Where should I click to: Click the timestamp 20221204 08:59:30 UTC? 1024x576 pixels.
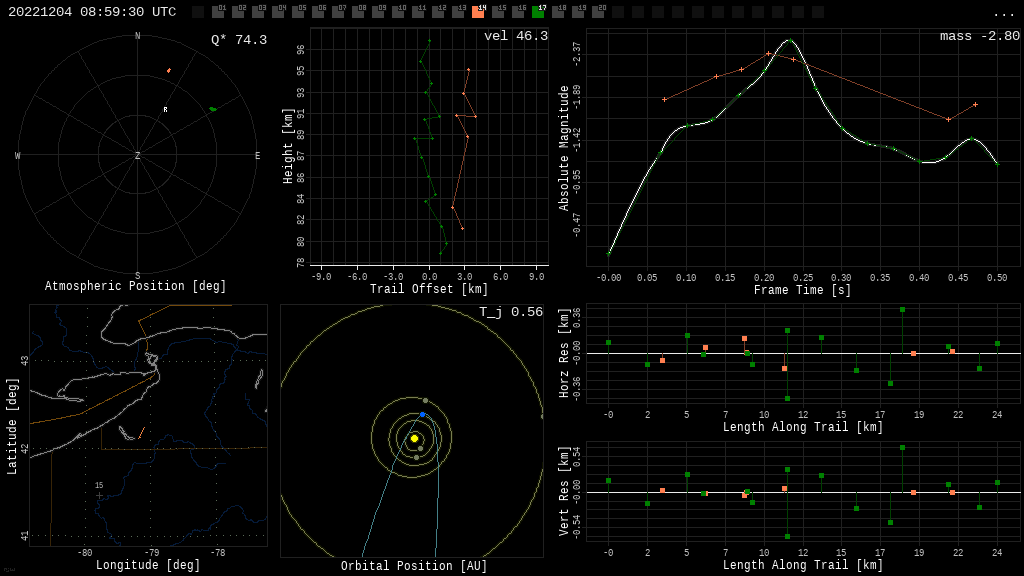[x=92, y=12]
